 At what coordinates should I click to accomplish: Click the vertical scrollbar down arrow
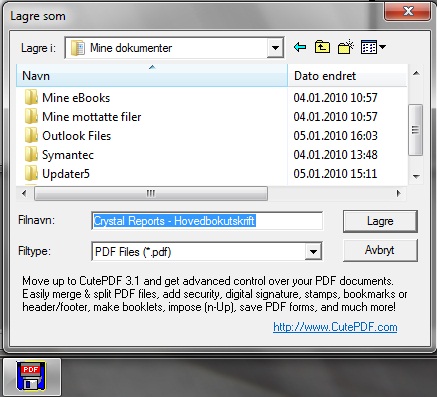click(x=416, y=176)
